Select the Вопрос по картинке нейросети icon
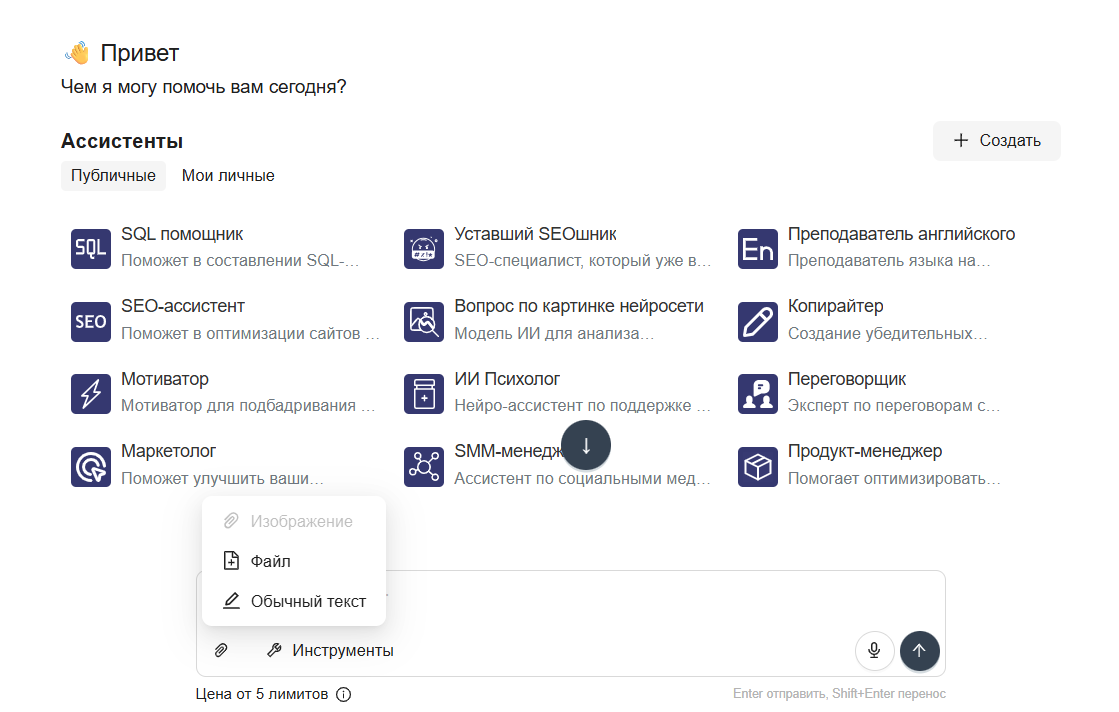 (424, 321)
